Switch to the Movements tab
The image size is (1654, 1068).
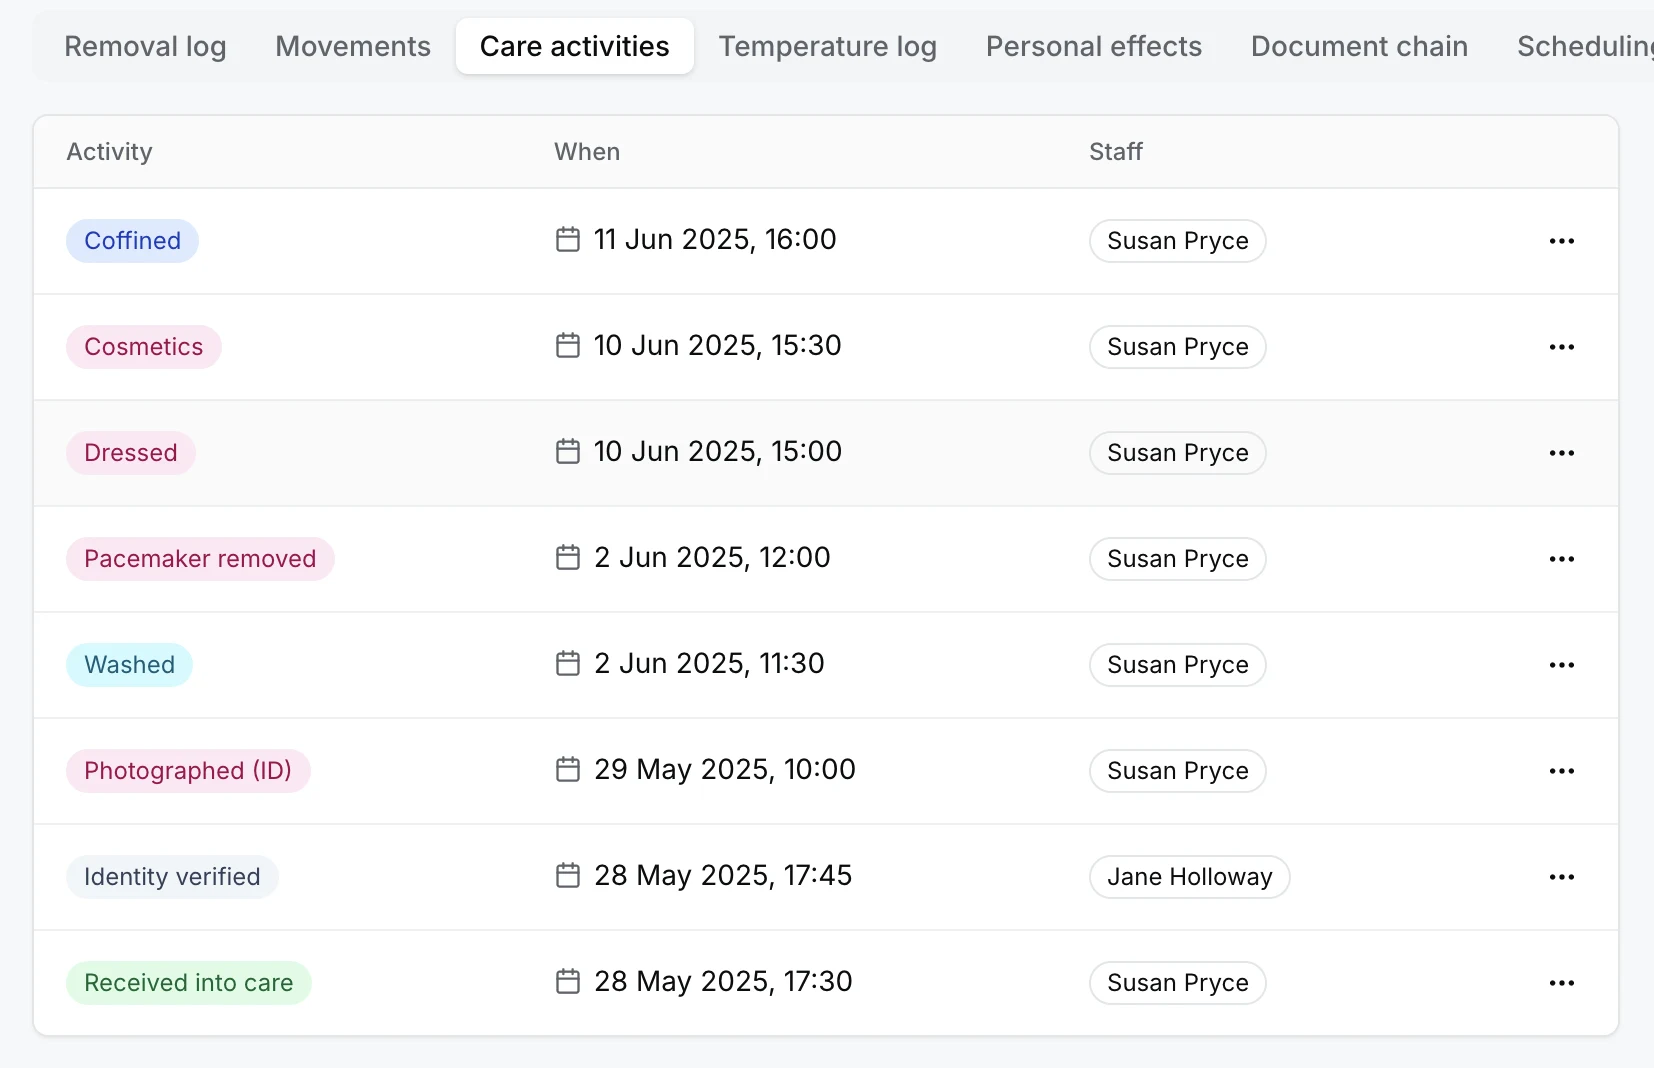tap(353, 46)
